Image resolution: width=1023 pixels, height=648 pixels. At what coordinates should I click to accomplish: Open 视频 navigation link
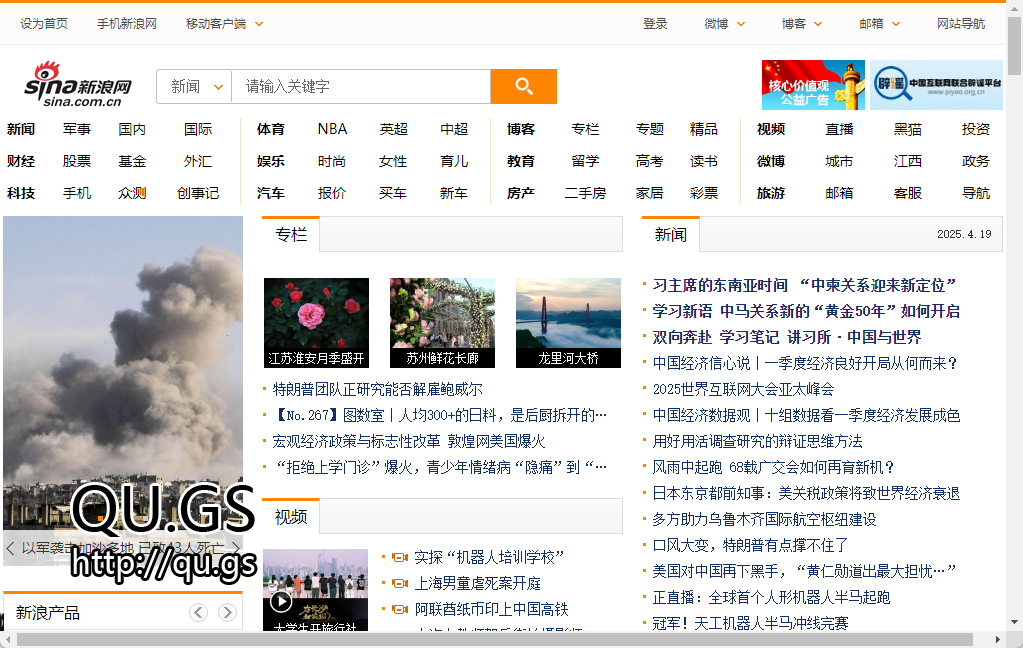pyautogui.click(x=771, y=129)
